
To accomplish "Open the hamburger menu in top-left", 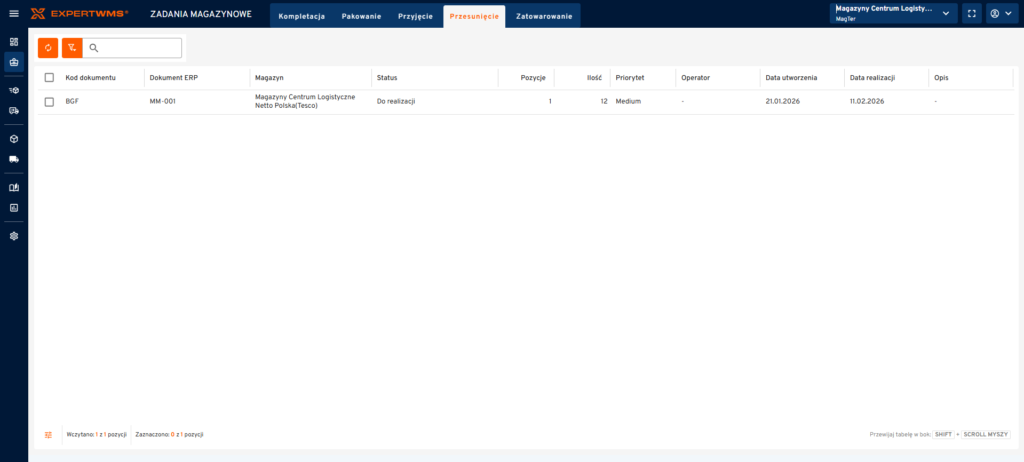I will (x=14, y=14).
